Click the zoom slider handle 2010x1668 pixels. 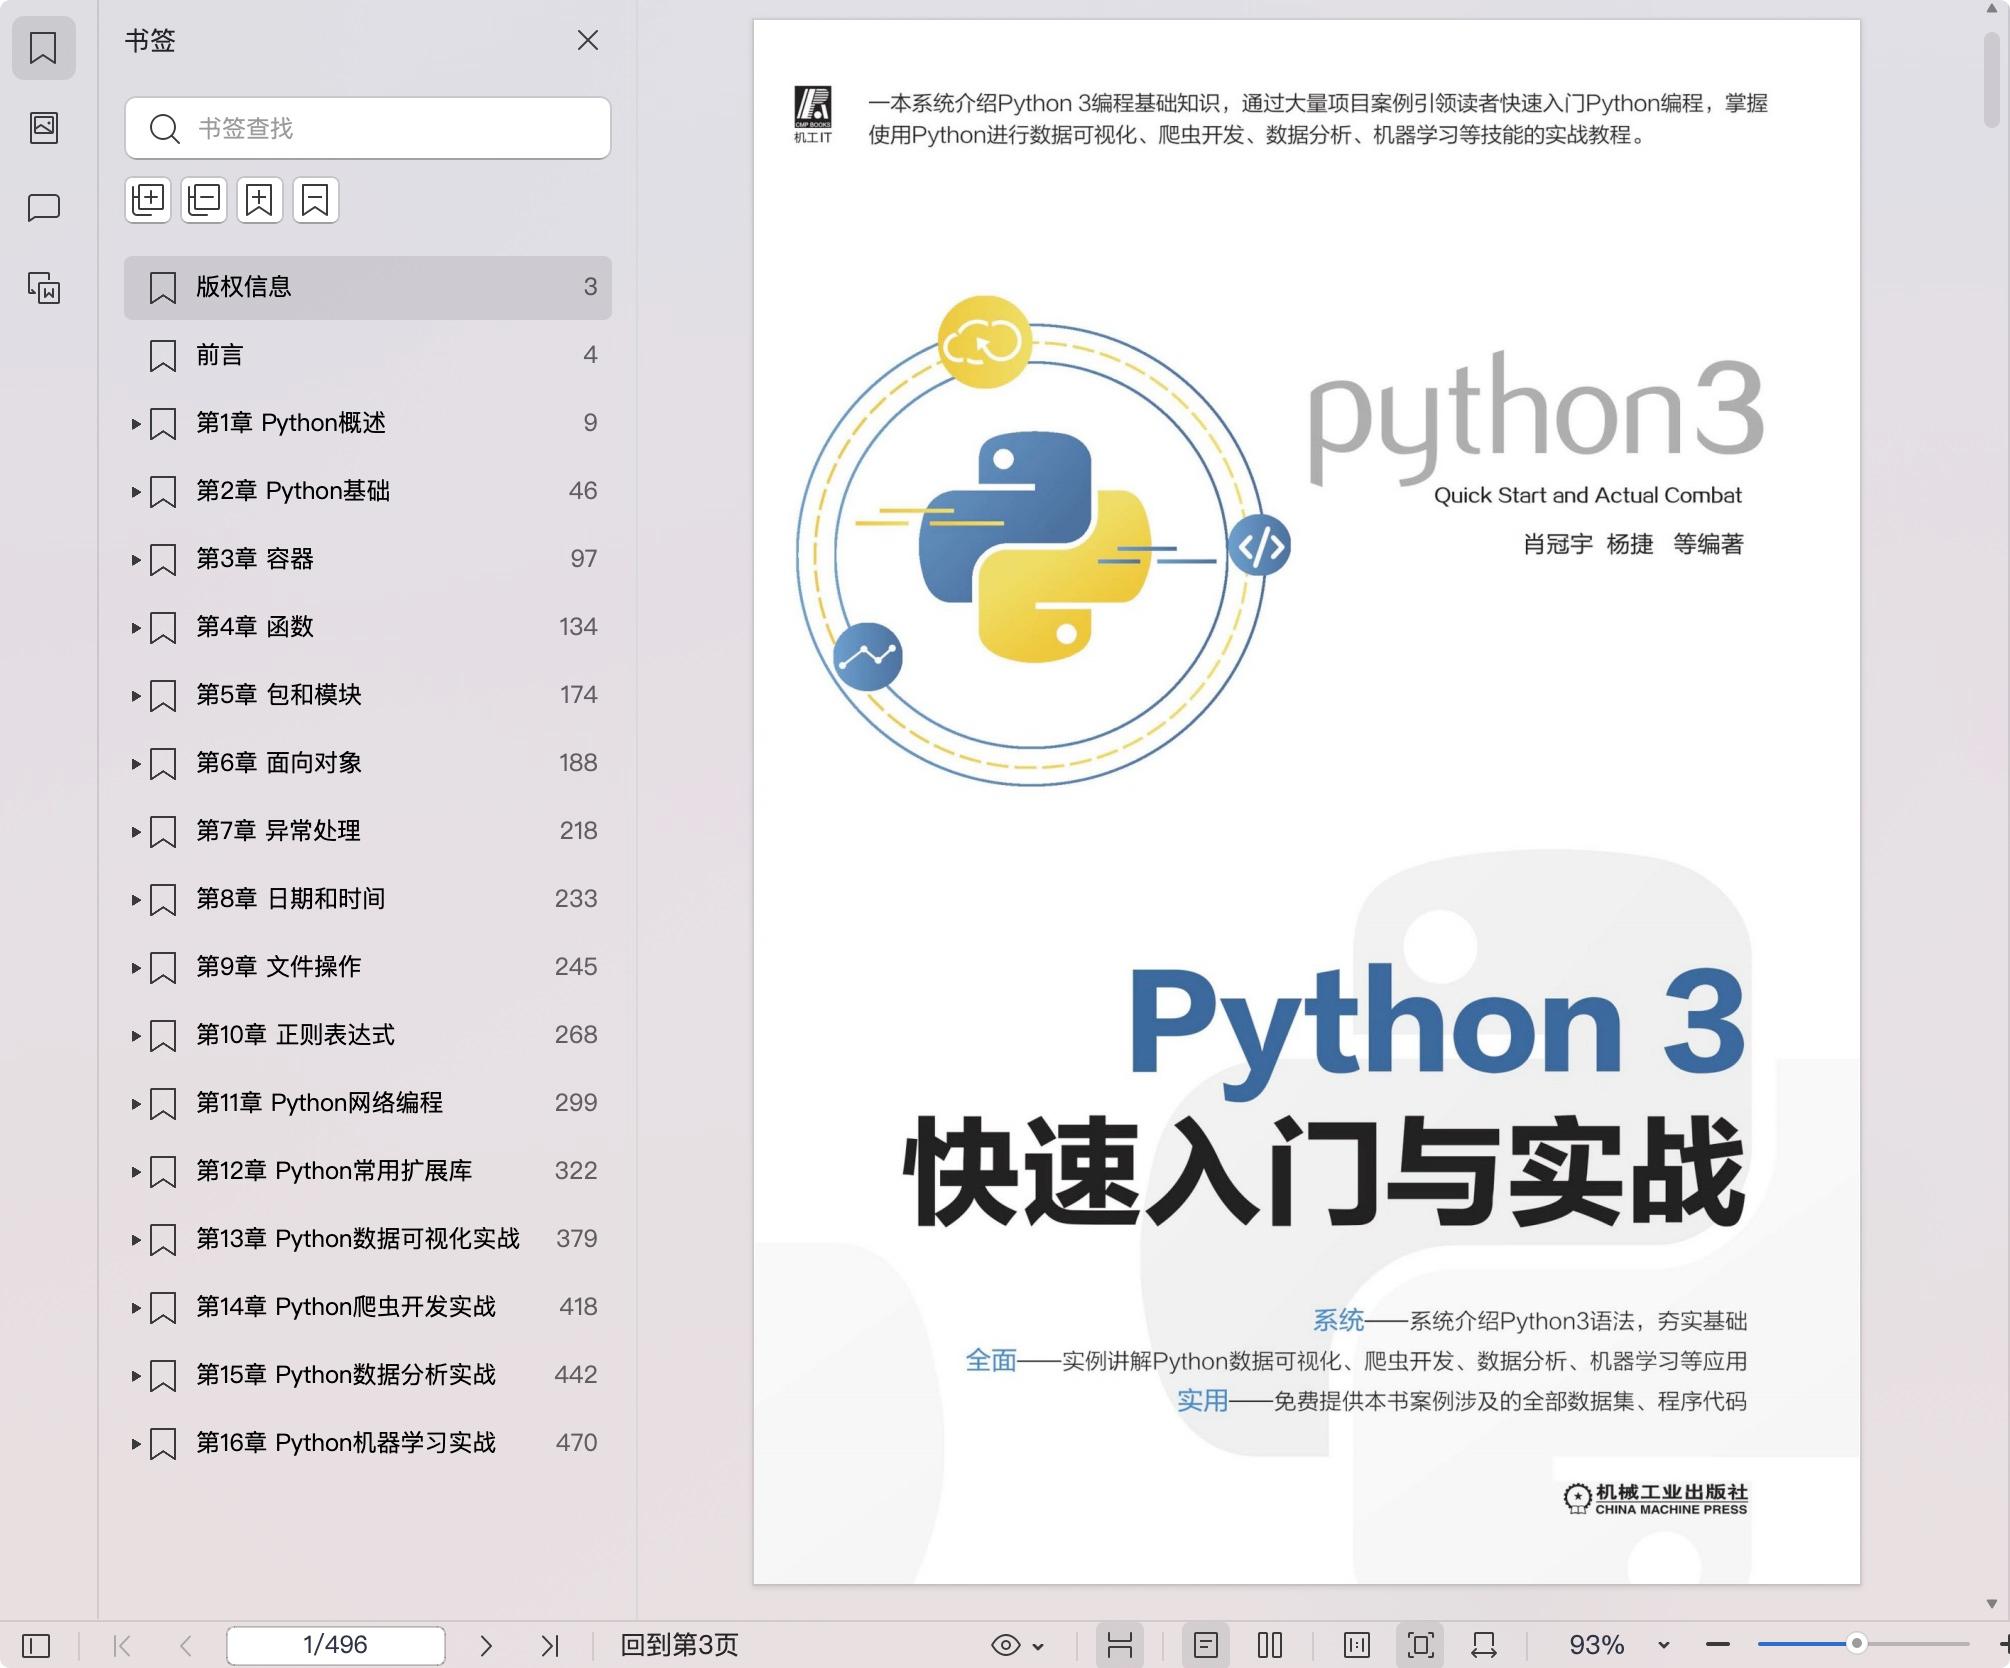(x=1856, y=1644)
